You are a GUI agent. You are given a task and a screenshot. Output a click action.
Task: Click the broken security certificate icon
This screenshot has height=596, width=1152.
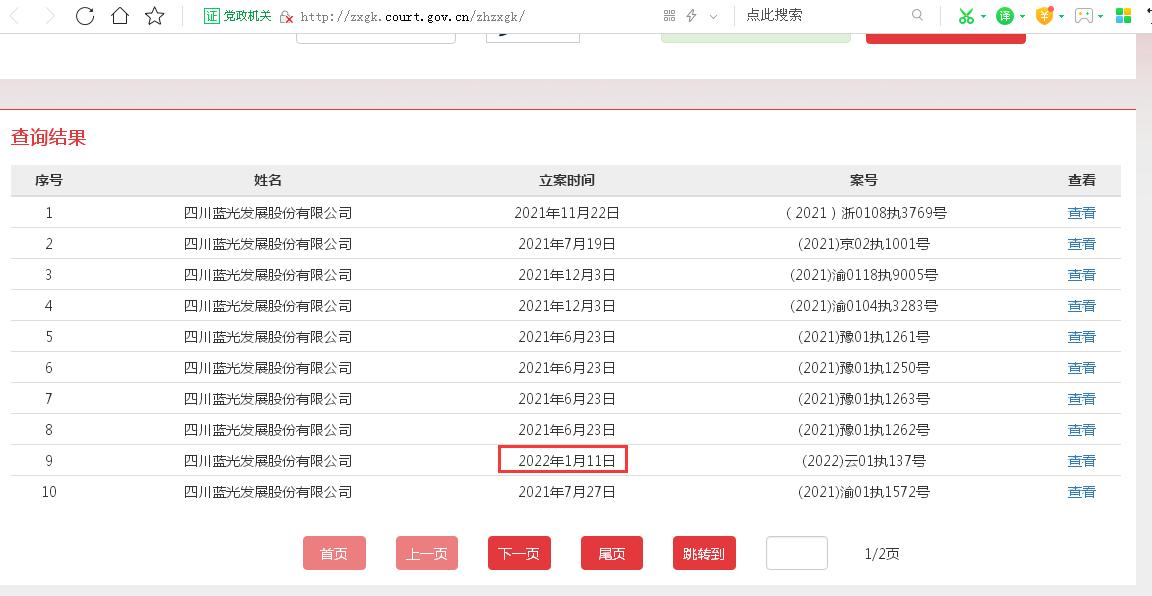point(284,15)
